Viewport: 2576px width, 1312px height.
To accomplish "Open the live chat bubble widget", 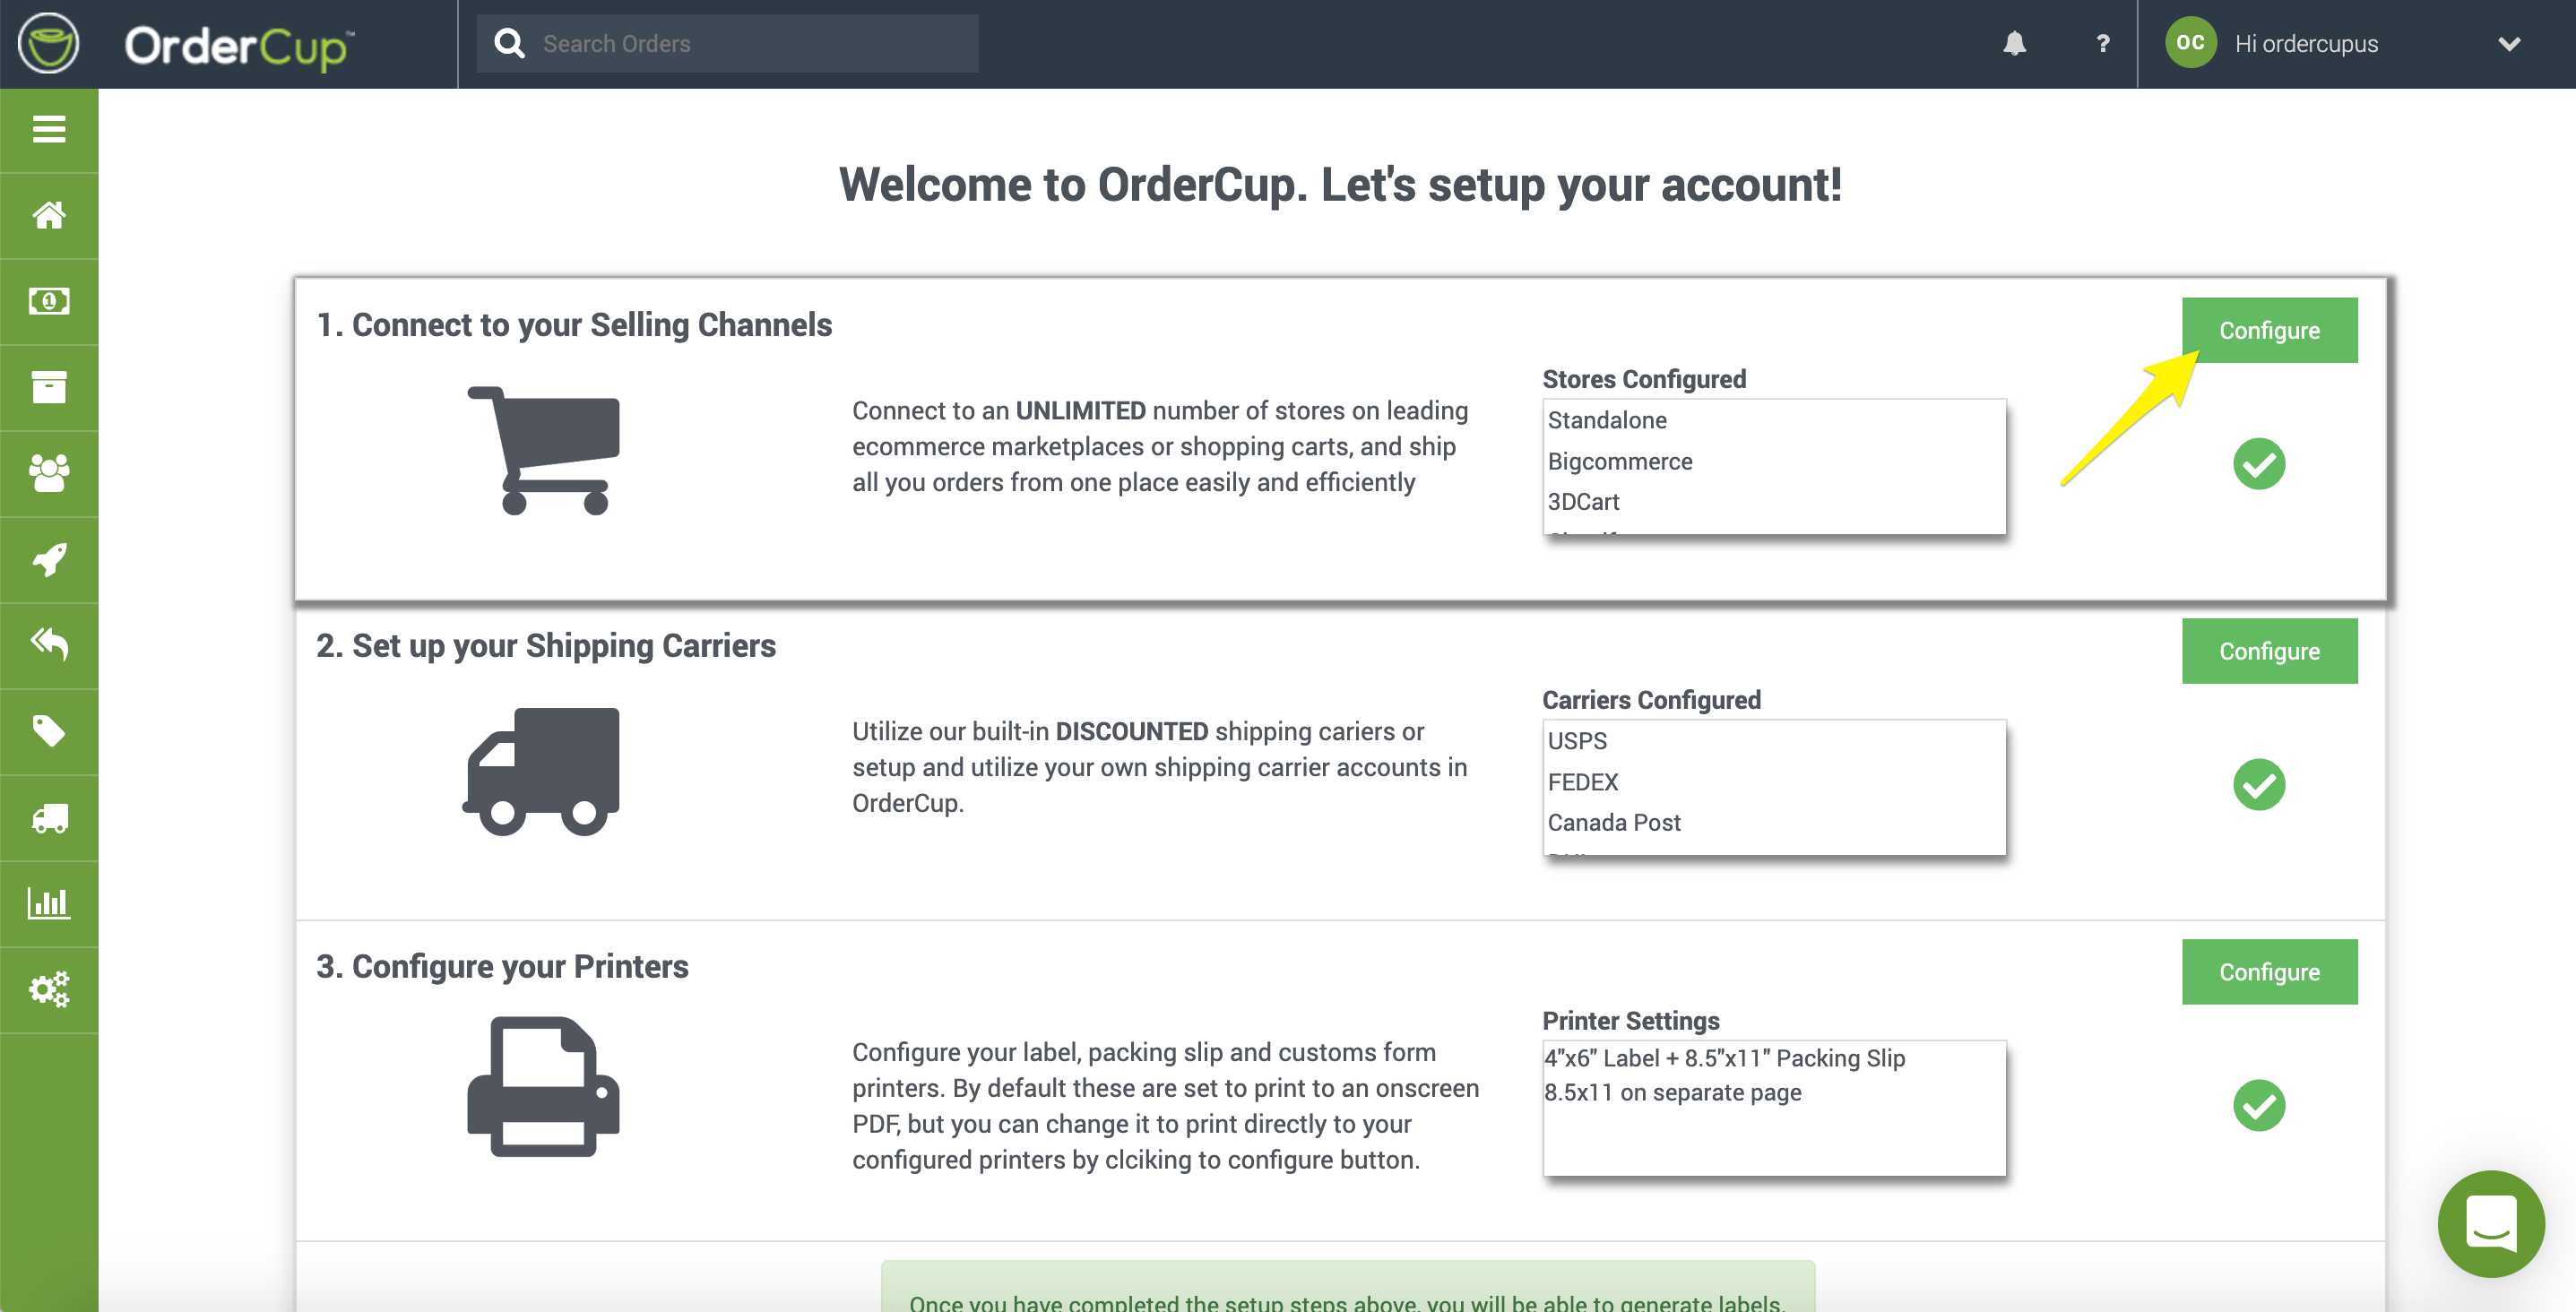I will [2490, 1222].
